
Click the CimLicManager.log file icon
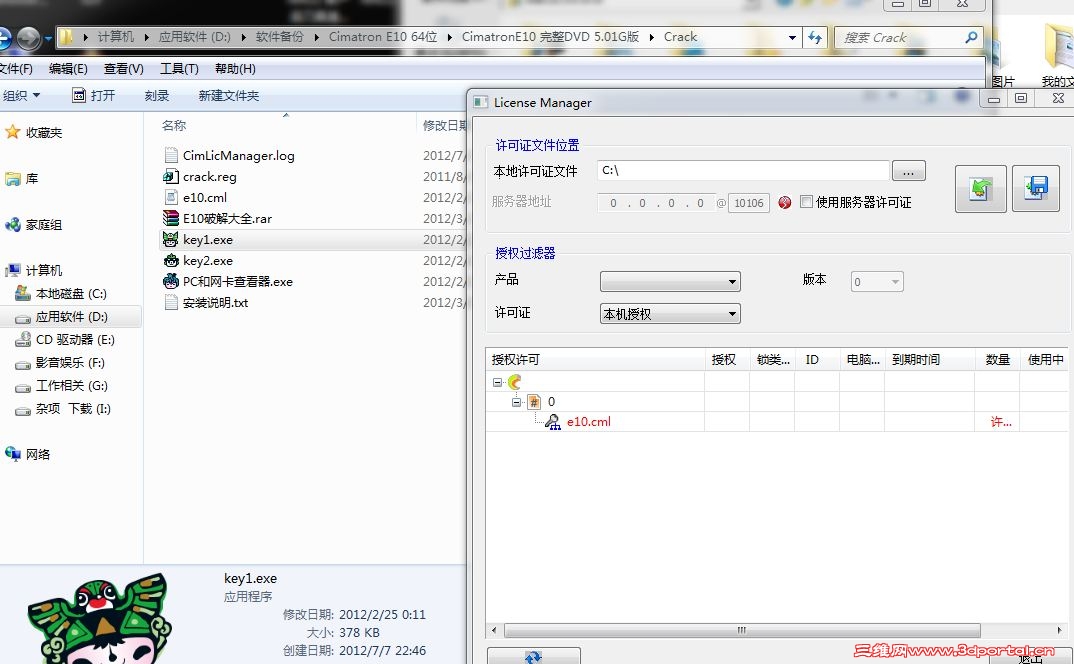(171, 156)
